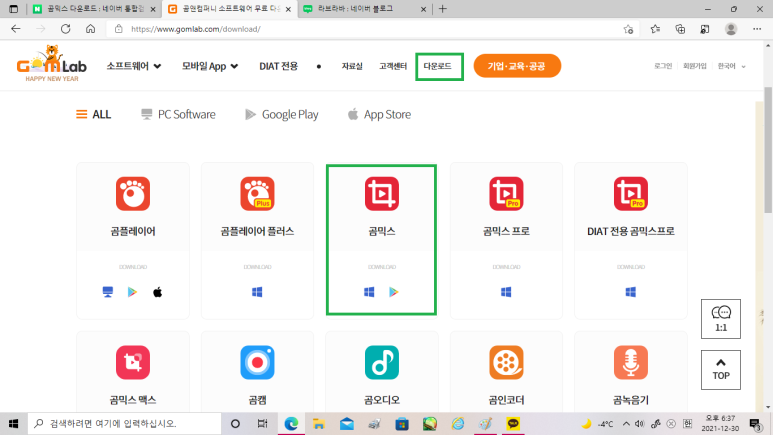Add this page to favorites star
This screenshot has width=773, height=435.
click(628, 29)
